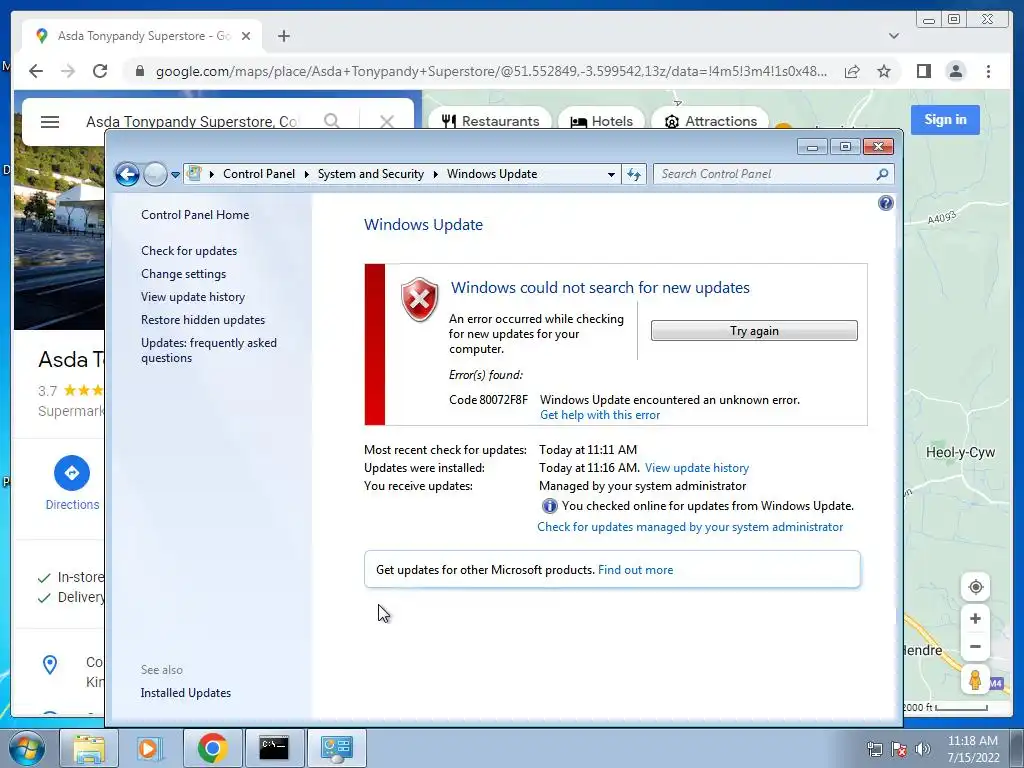
Task: Click the volume speaker tray icon
Action: 923,749
